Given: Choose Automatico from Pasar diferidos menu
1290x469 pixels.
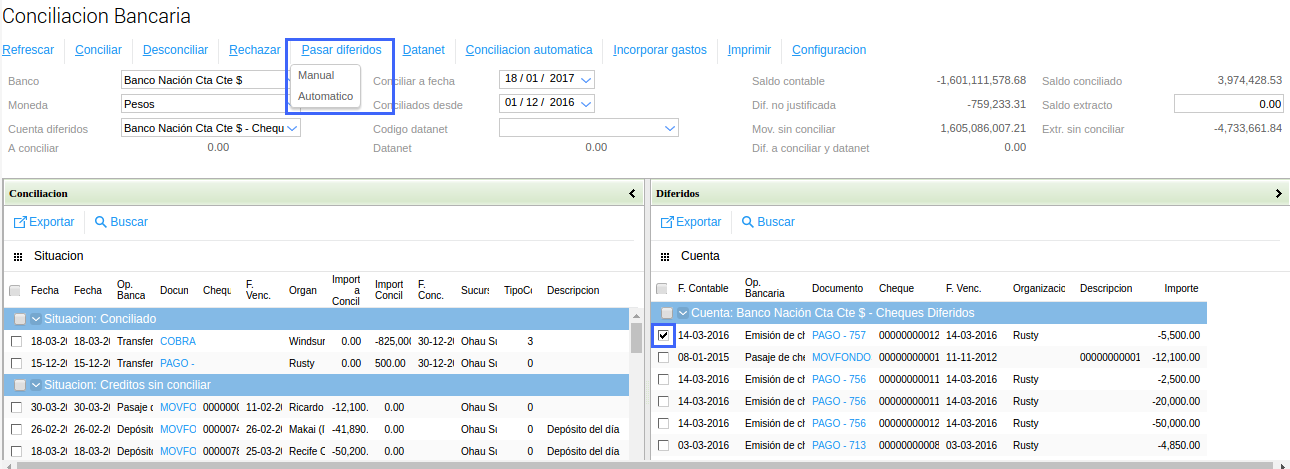Looking at the screenshot, I should pos(326,96).
